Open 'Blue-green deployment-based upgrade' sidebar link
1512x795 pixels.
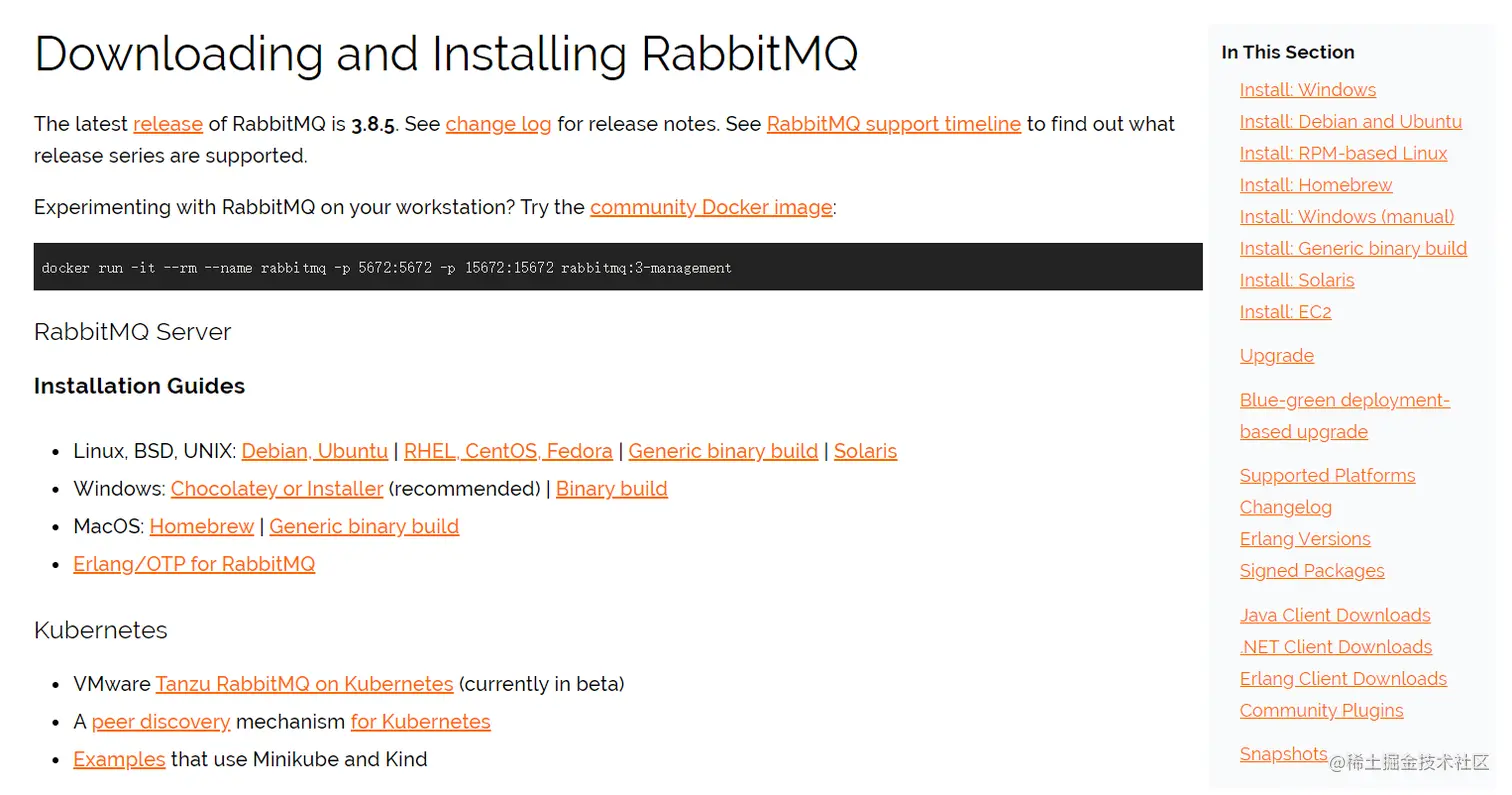coord(1345,416)
